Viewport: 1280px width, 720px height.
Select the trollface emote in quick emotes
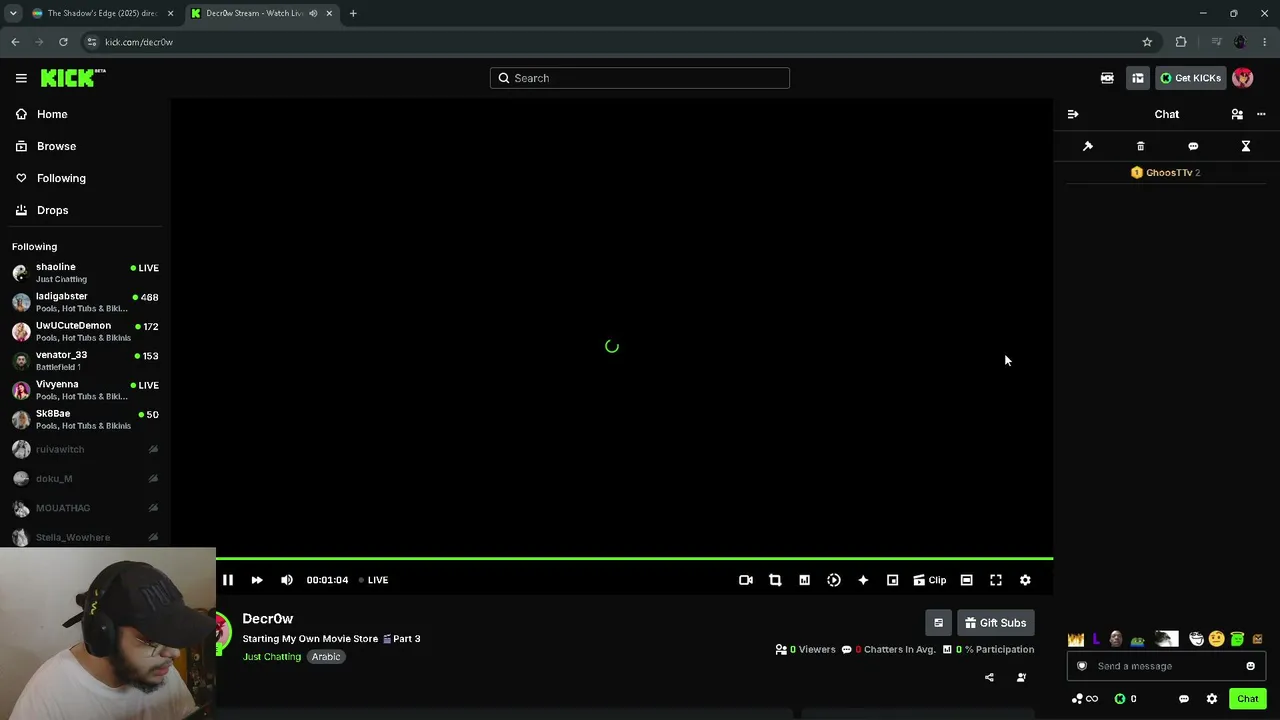(1197, 639)
